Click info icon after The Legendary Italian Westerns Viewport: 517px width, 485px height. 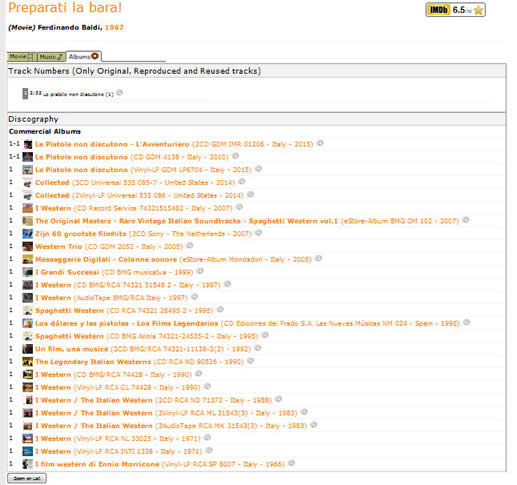(251, 361)
